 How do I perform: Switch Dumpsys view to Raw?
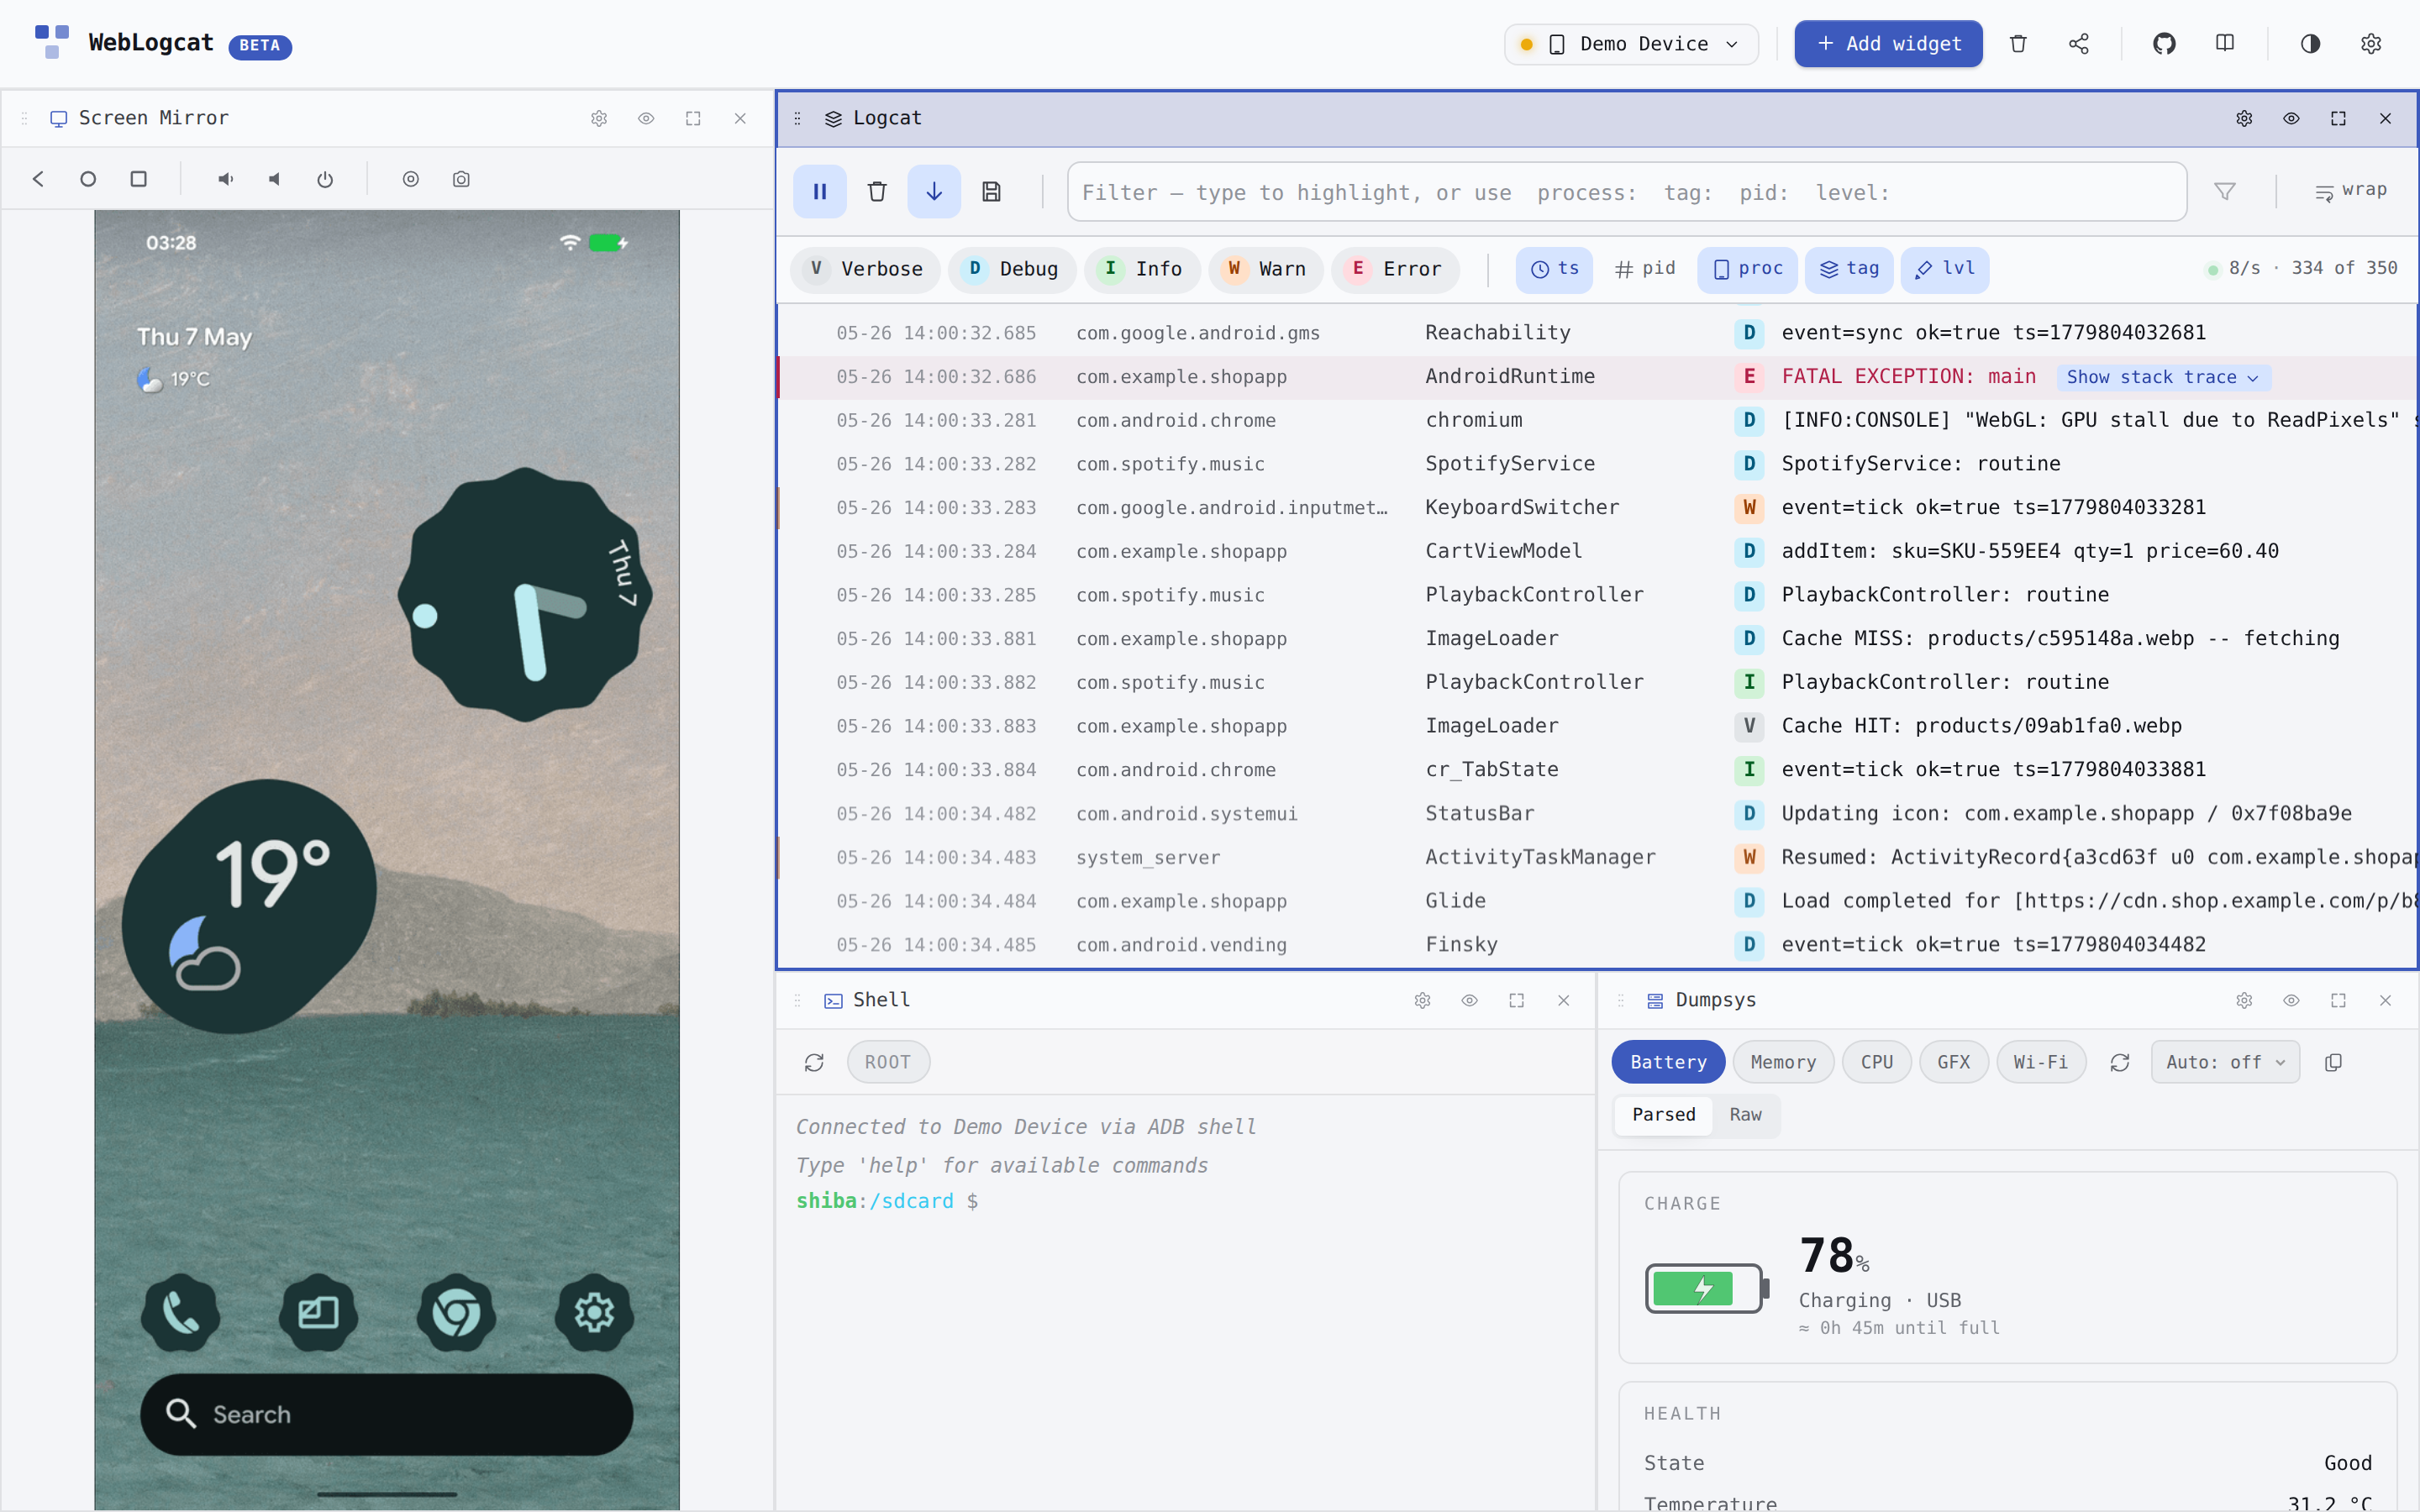(x=1745, y=1115)
